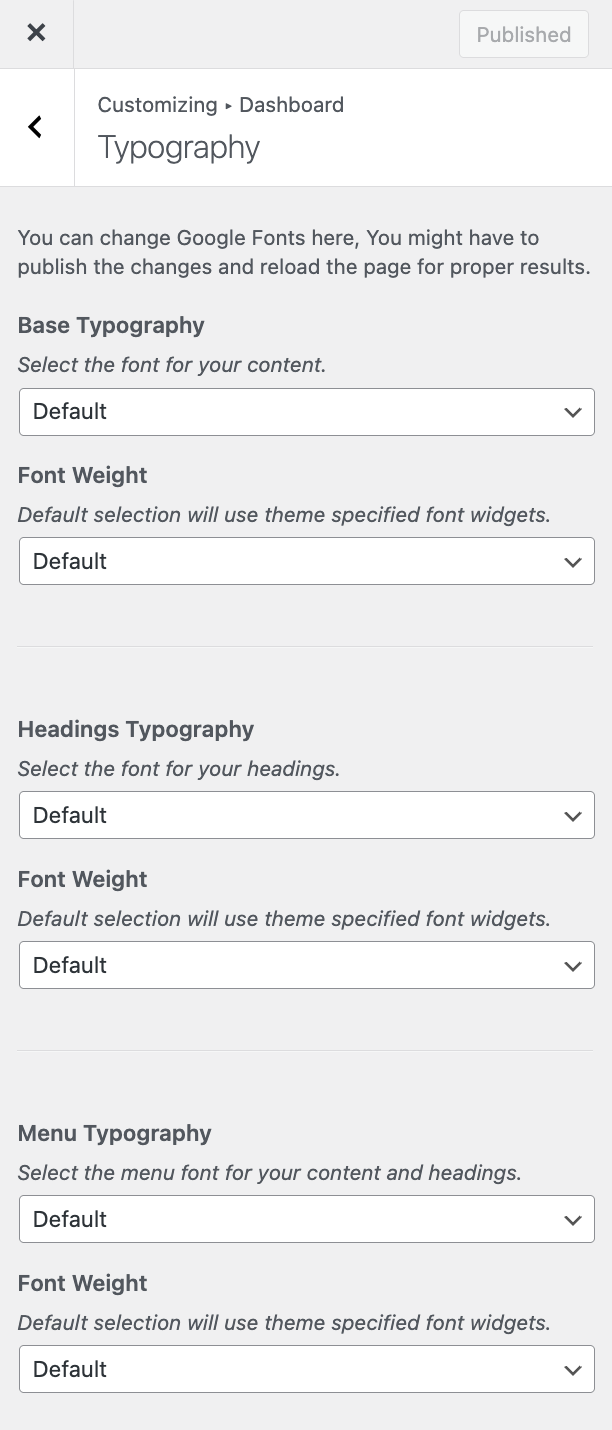The height and width of the screenshot is (1430, 612).
Task: Click chevron arrow in Headings Typography select
Action: [573, 817]
